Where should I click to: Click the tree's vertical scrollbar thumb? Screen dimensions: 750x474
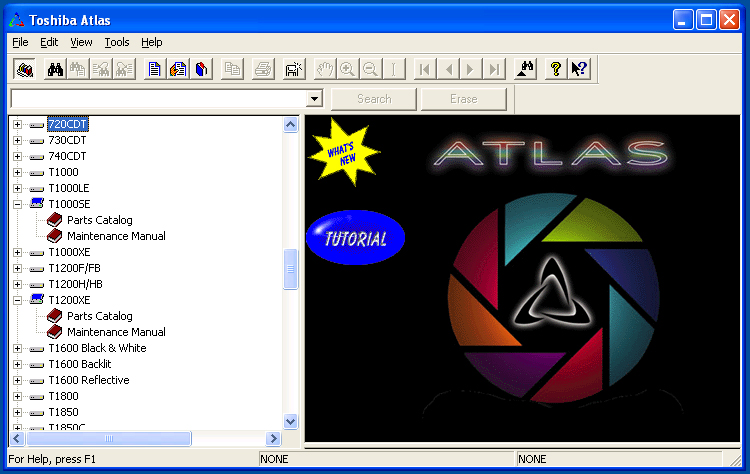(291, 270)
